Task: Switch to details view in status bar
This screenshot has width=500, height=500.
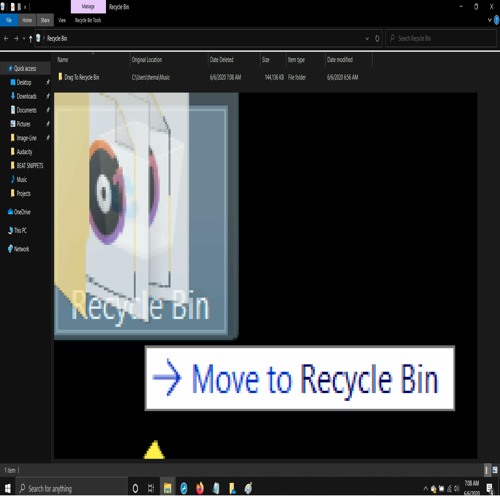Action: [487, 470]
